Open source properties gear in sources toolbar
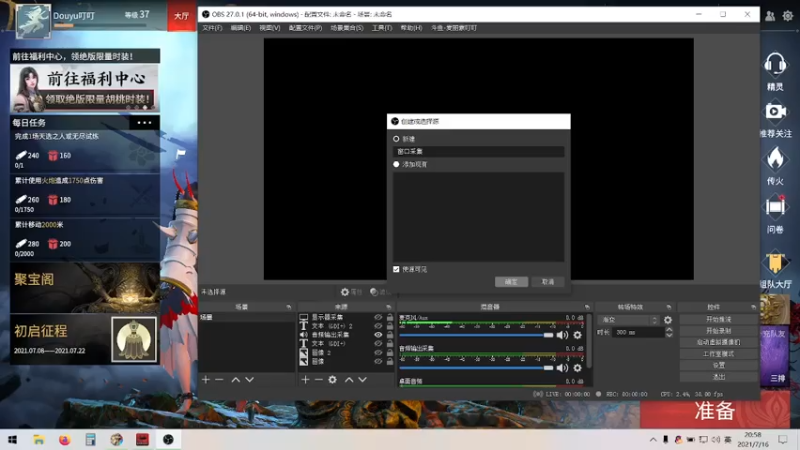Viewport: 800px width, 450px height. coord(333,380)
